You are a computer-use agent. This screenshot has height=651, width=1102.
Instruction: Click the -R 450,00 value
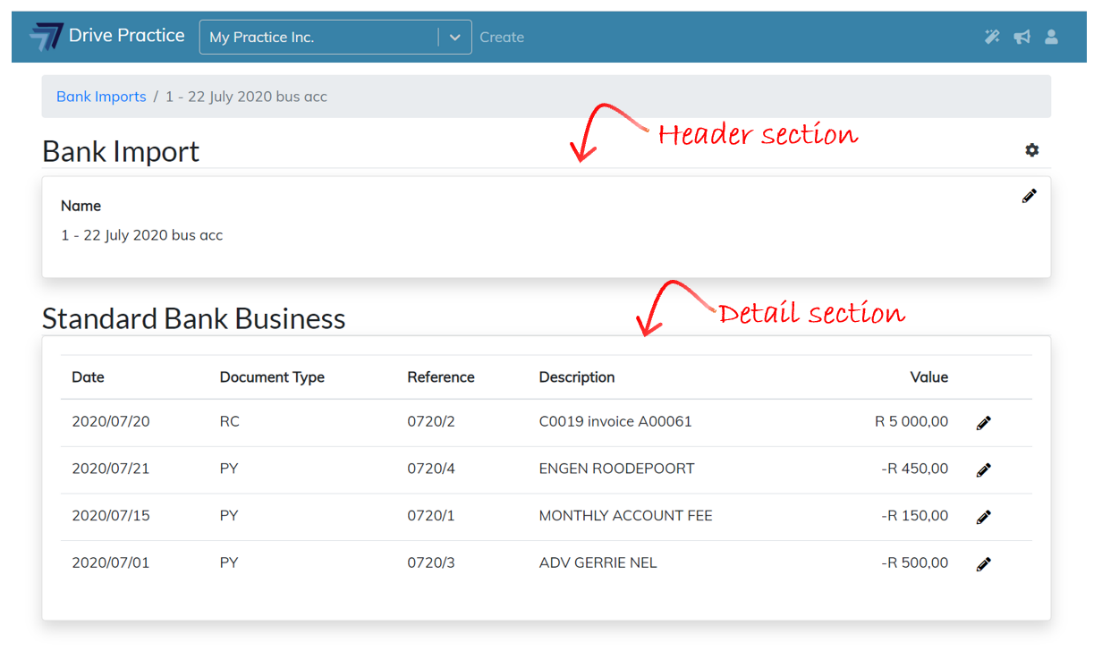click(914, 468)
